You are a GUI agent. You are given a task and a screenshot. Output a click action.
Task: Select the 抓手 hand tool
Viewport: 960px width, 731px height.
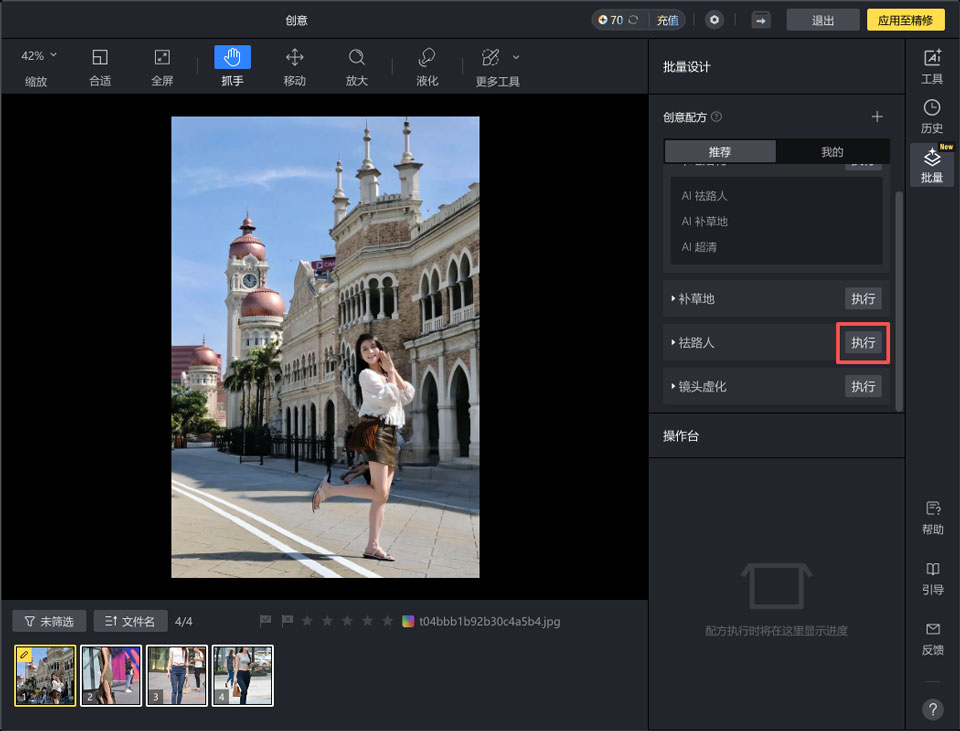[x=231, y=63]
